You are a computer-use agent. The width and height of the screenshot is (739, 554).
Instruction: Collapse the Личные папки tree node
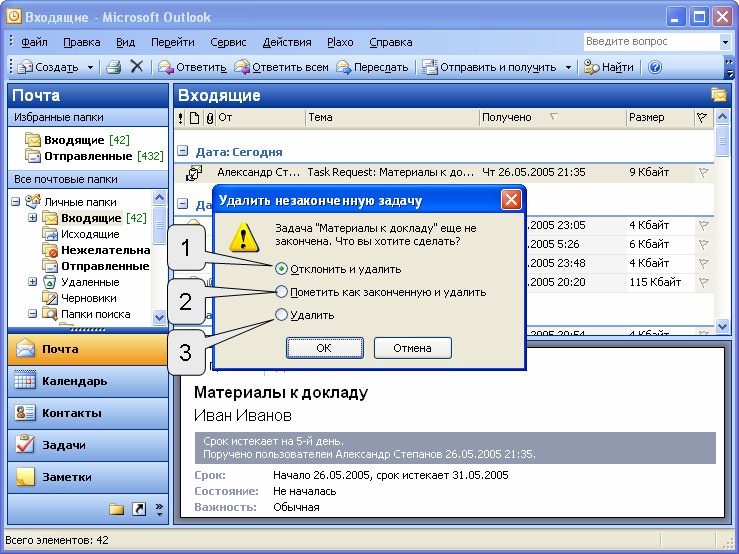16,202
